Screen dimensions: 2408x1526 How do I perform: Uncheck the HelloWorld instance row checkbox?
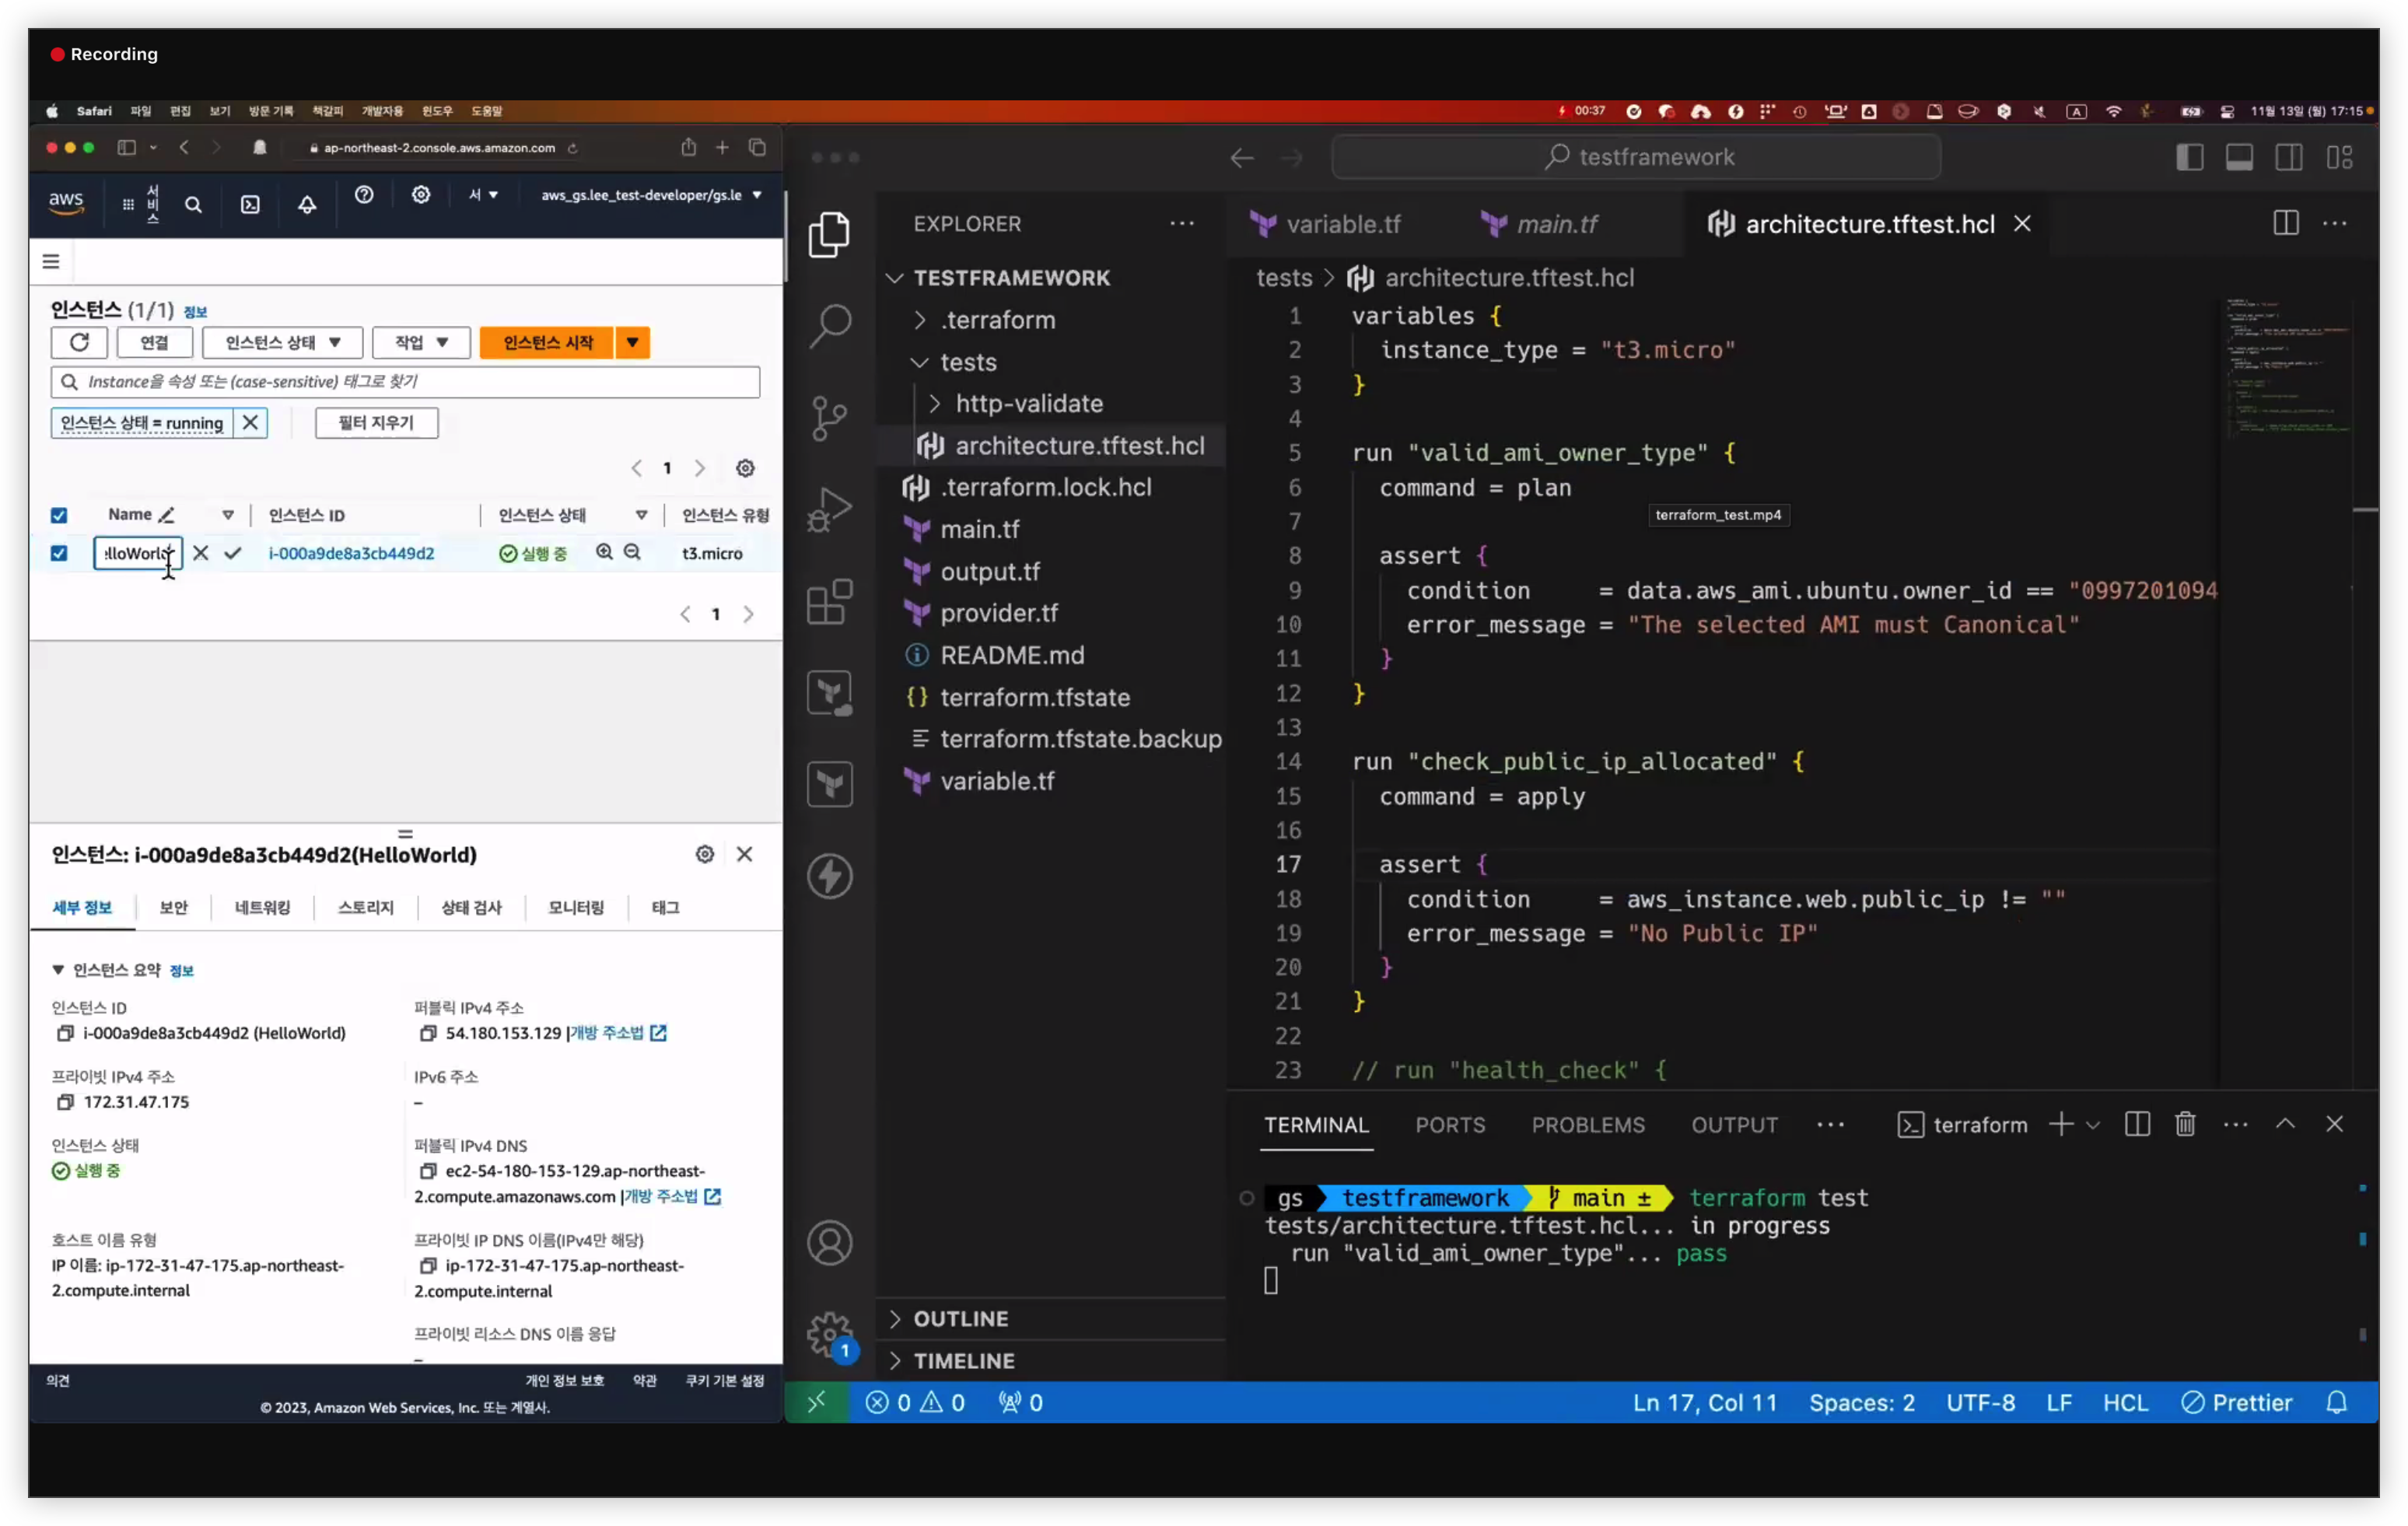[59, 553]
